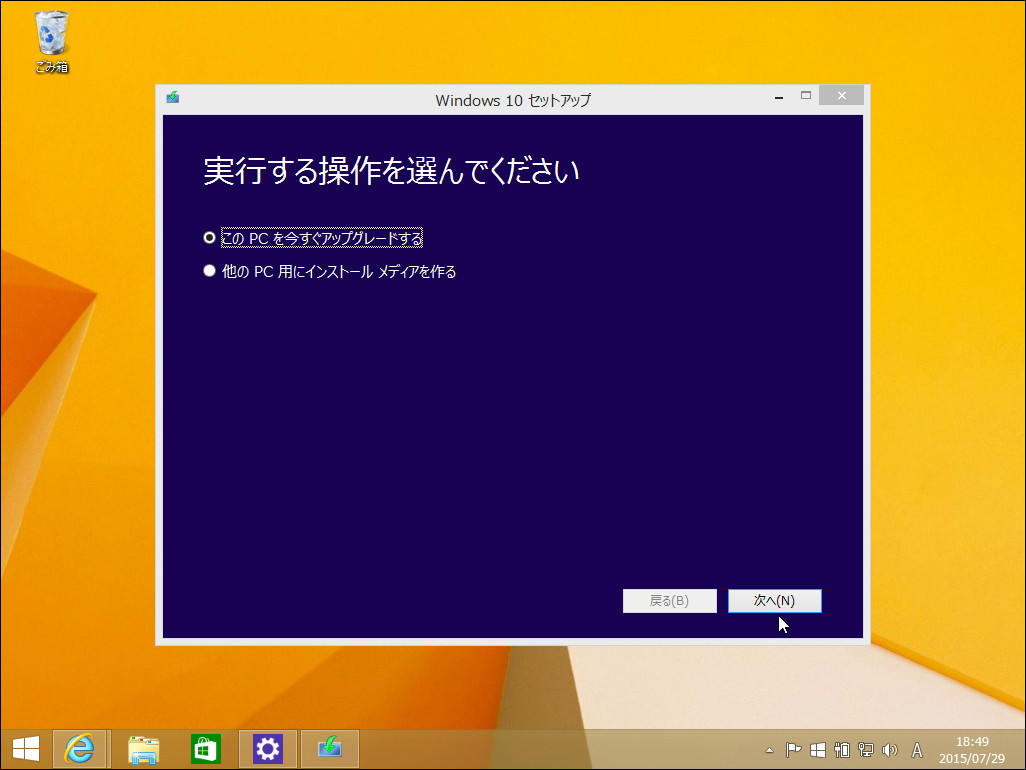
Task: Click the 次へ(N) button
Action: coord(775,600)
